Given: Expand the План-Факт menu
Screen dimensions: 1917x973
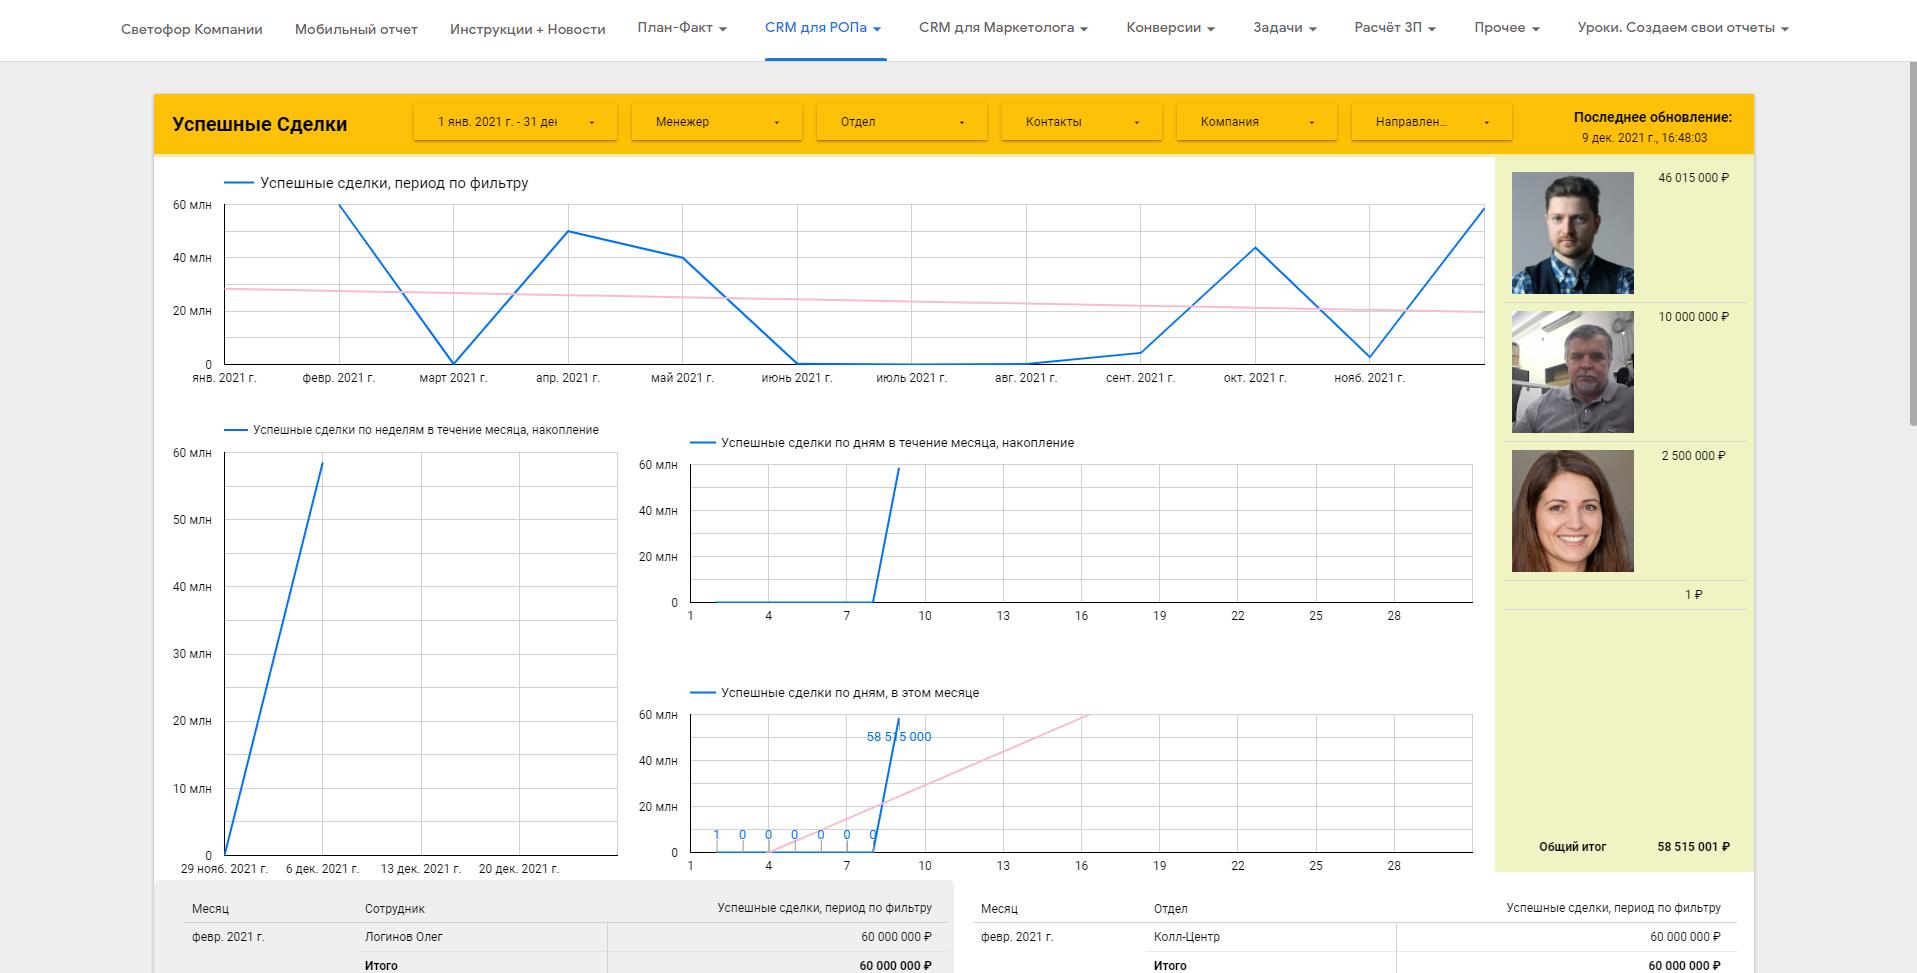Looking at the screenshot, I should pos(682,28).
